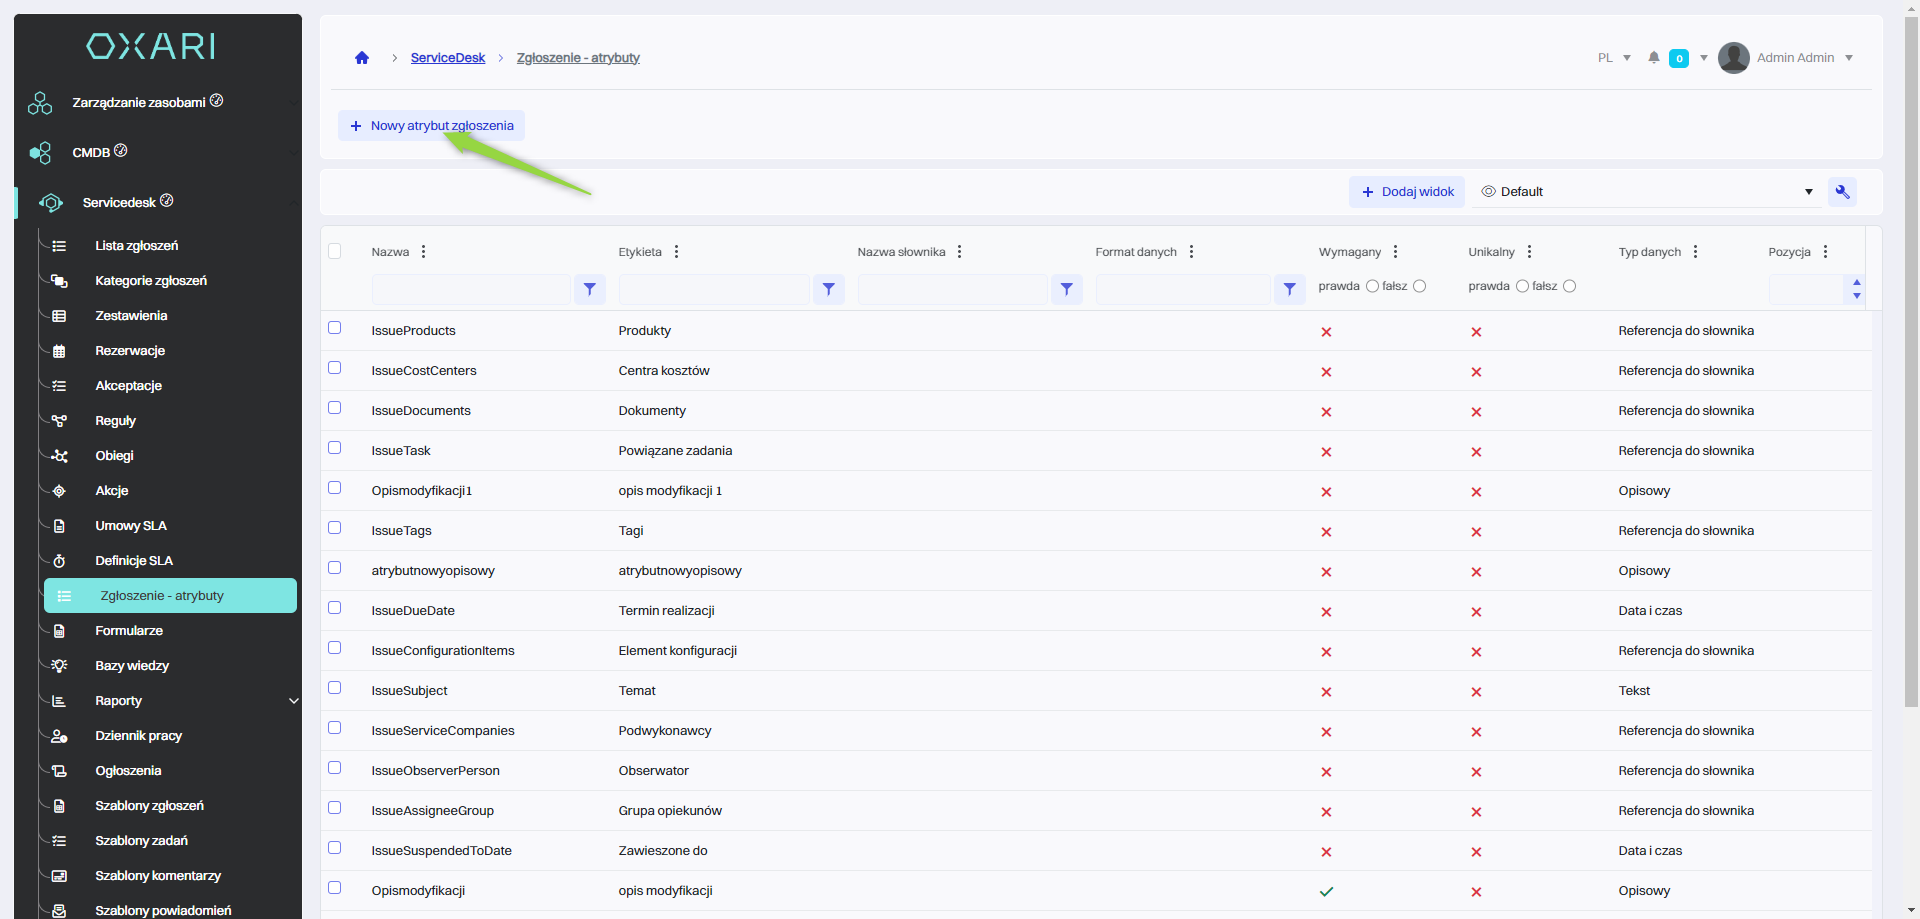Click the filter icon for Format danych
1920x919 pixels.
1290,289
